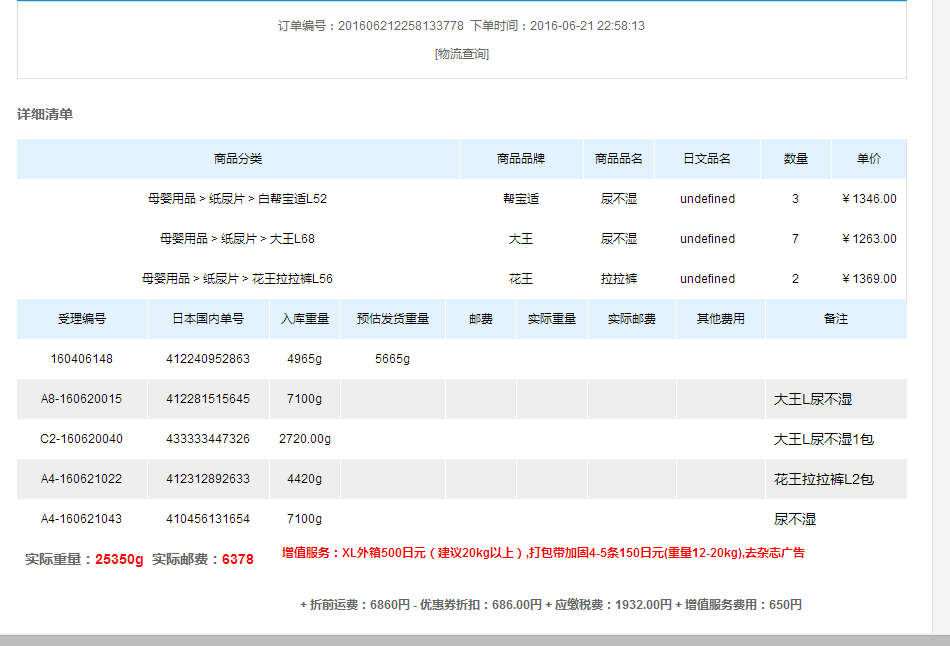Click remark 大王L尿不湿1包
Viewport: 950px width, 646px height.
(824, 439)
